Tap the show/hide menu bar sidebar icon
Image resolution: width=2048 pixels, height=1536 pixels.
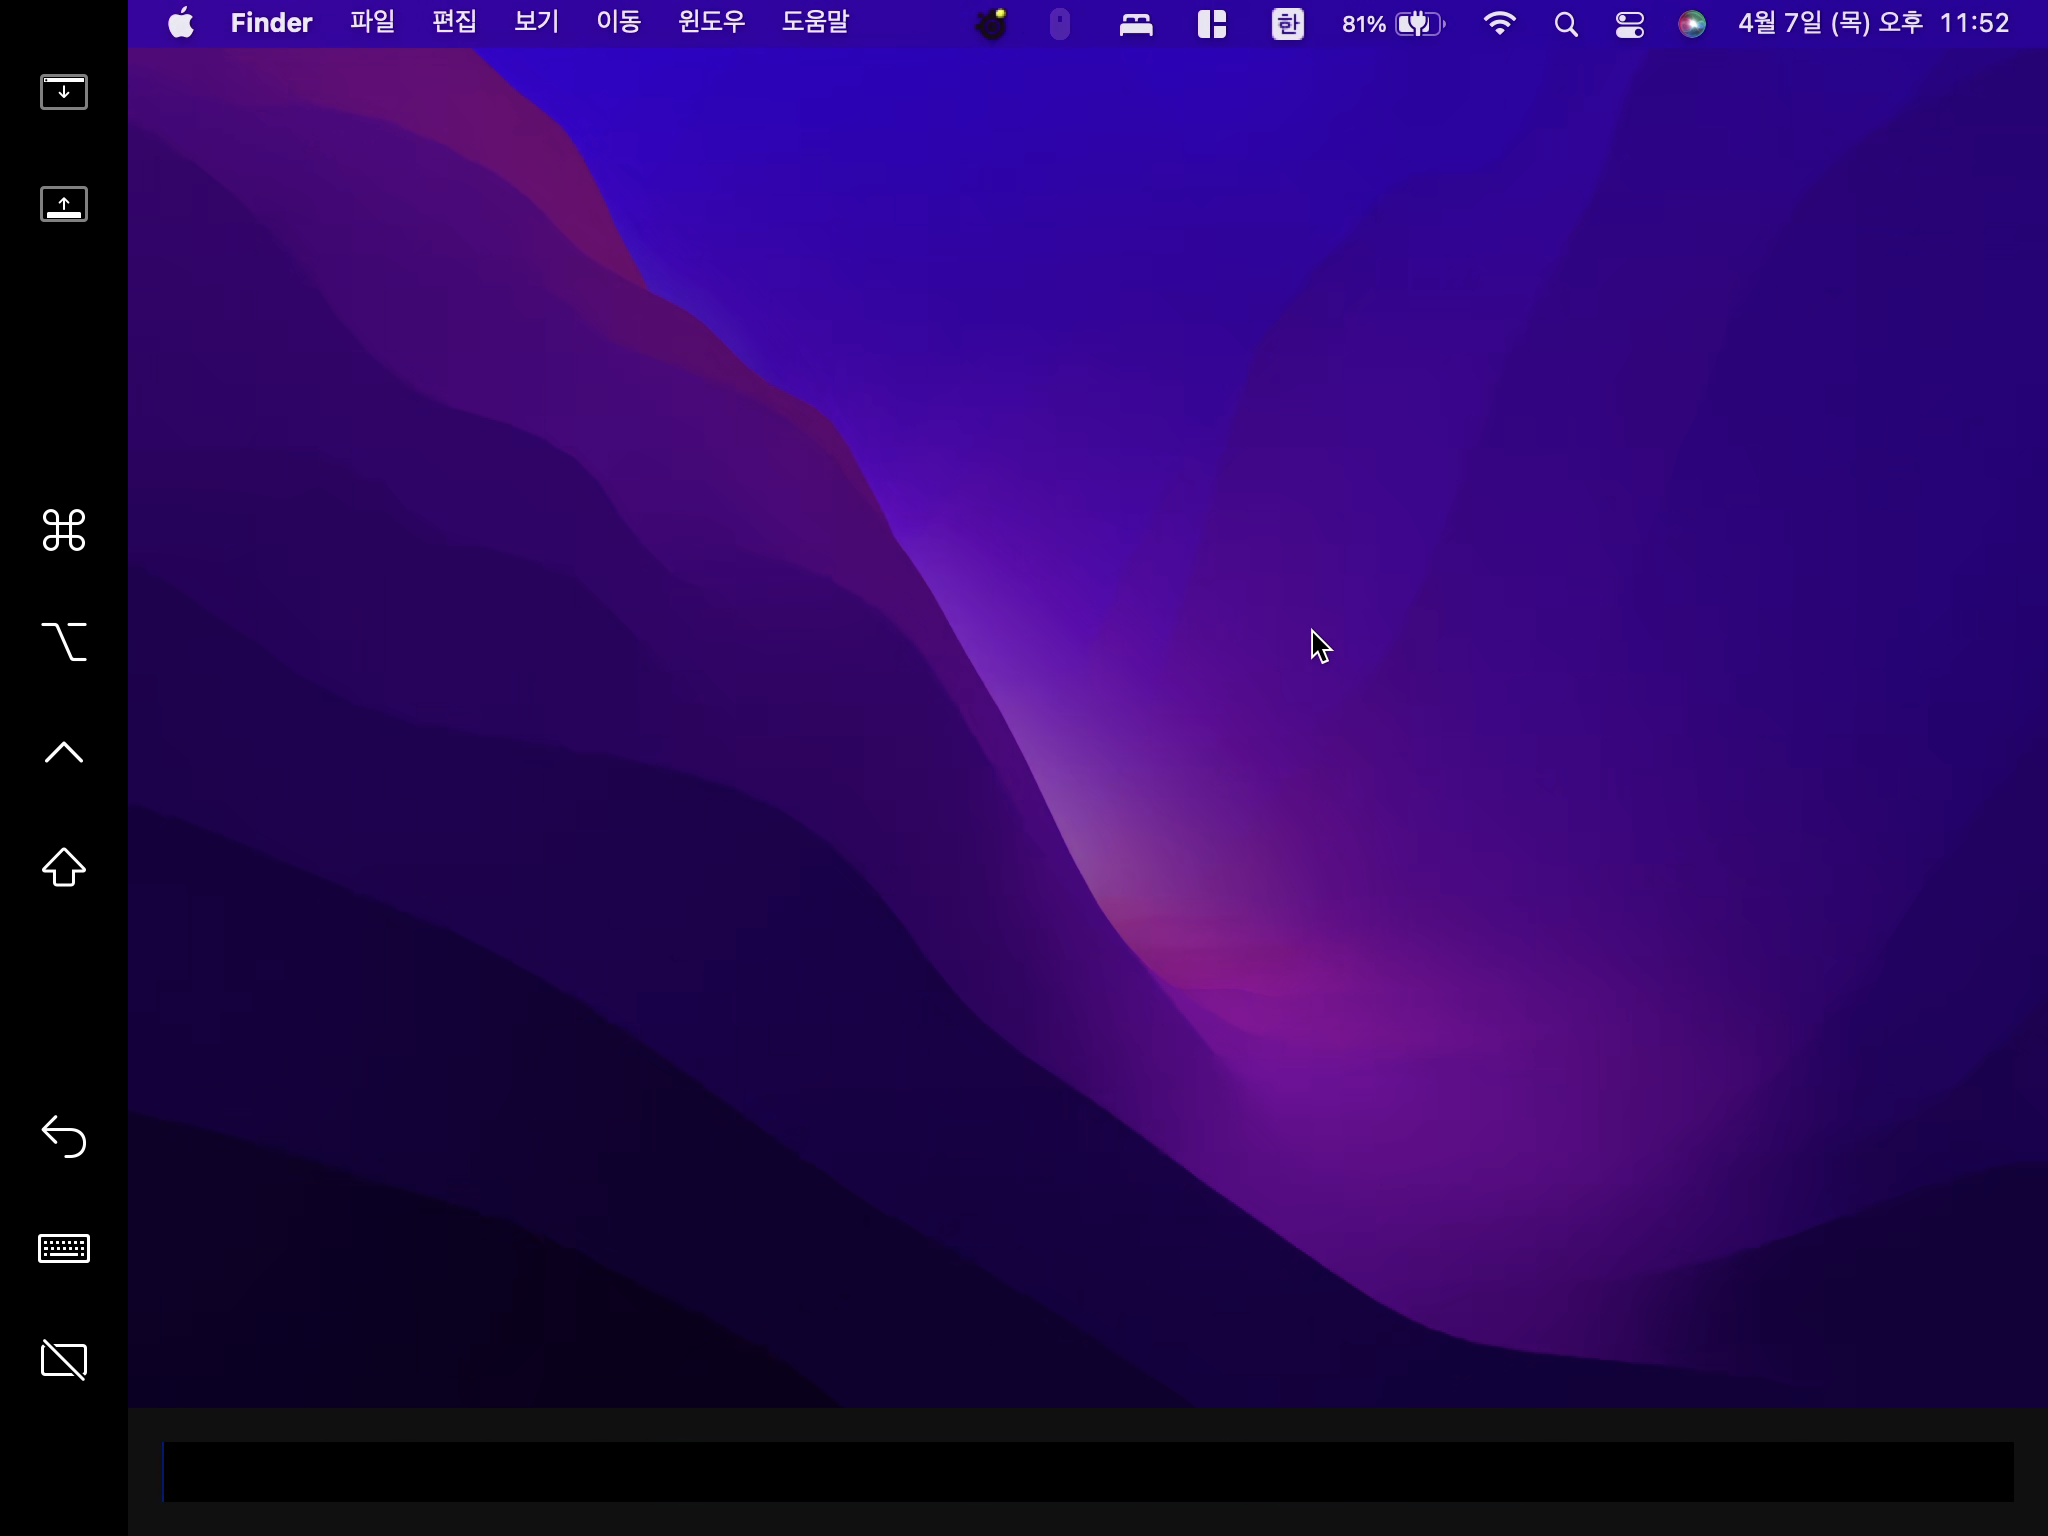[63, 92]
